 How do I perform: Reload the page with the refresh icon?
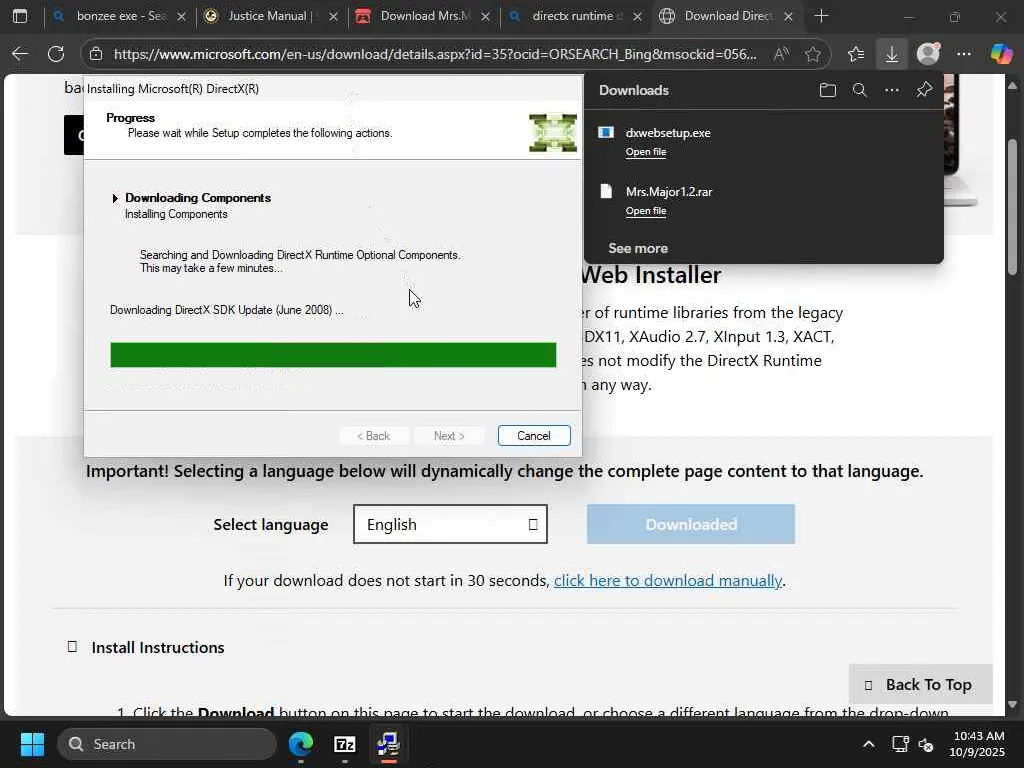56,54
